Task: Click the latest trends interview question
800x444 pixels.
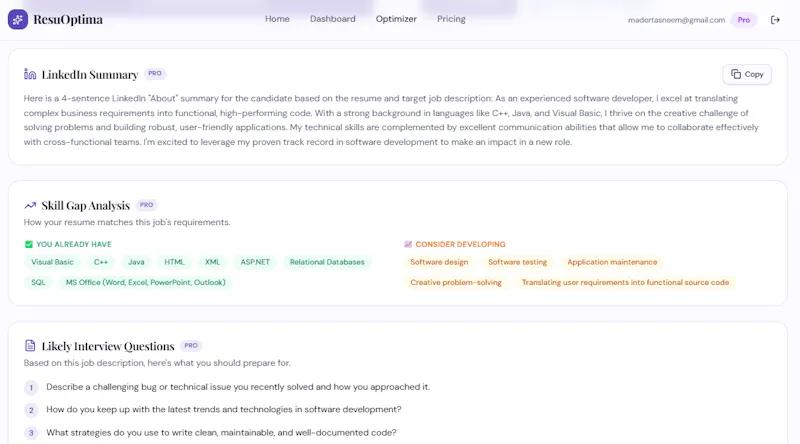Action: (x=223, y=409)
